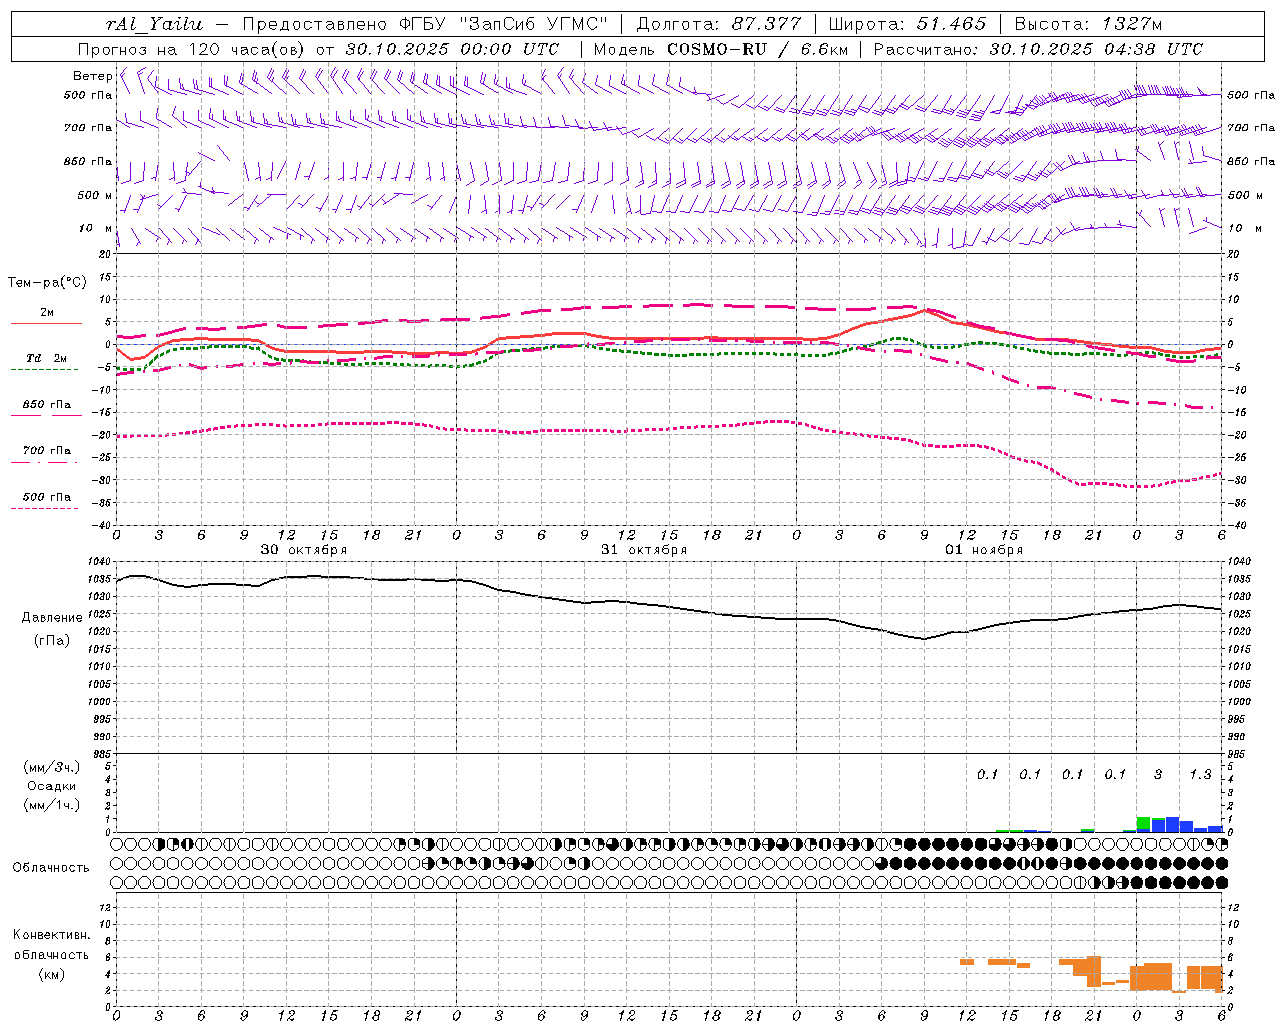Click the (мм/1ч.) precipitation unit label

click(x=52, y=805)
